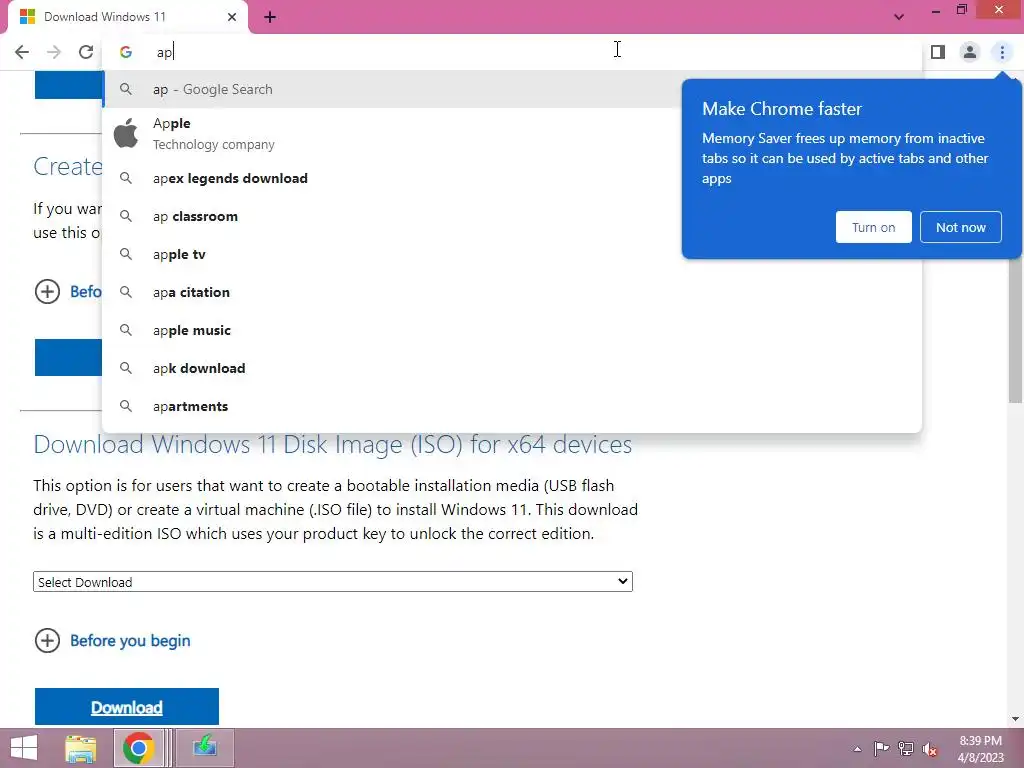Open tab search chevron in title bar
This screenshot has width=1024, height=768.
(x=899, y=17)
